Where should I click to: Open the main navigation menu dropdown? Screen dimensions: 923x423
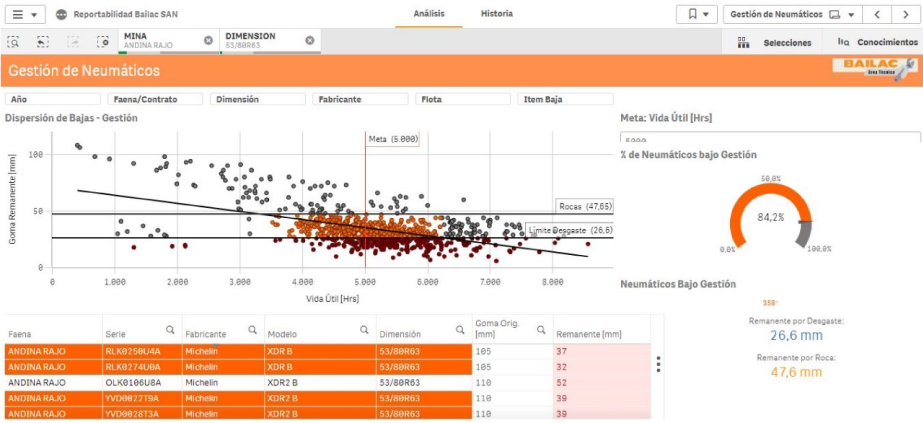pyautogui.click(x=27, y=15)
